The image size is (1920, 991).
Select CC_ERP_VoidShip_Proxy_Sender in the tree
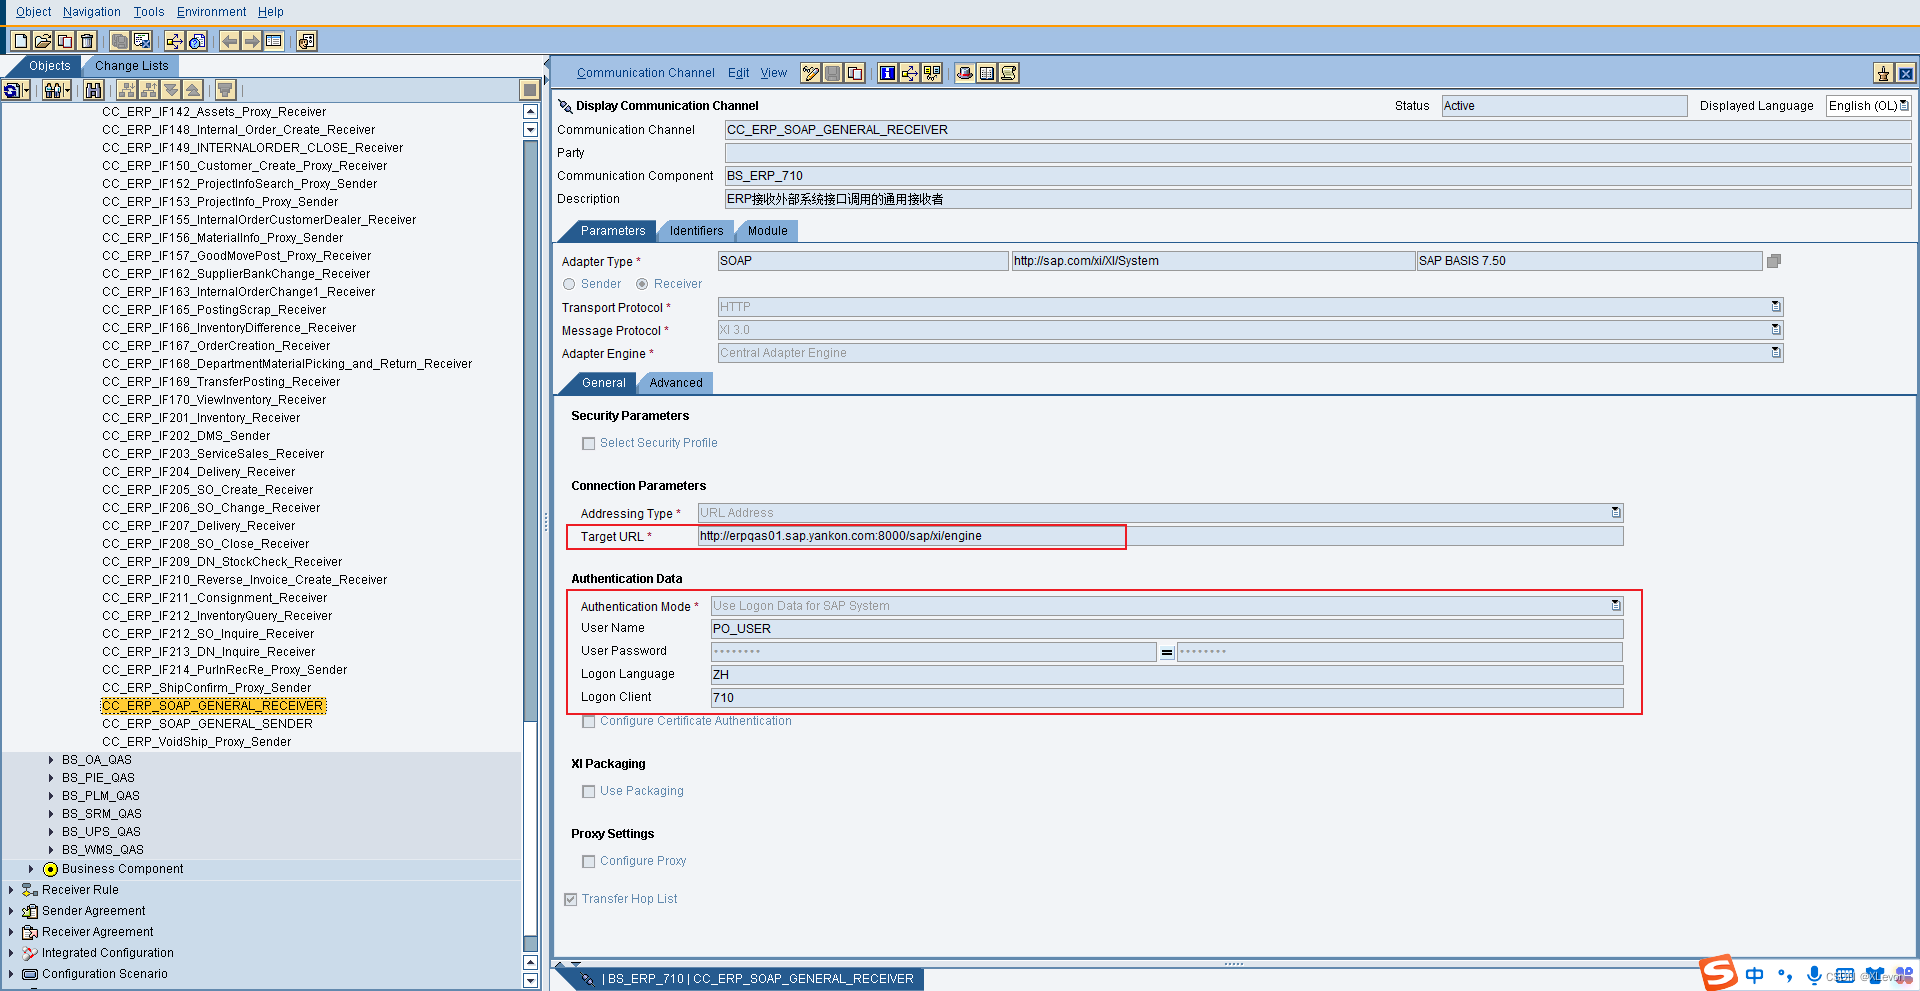pyautogui.click(x=196, y=742)
